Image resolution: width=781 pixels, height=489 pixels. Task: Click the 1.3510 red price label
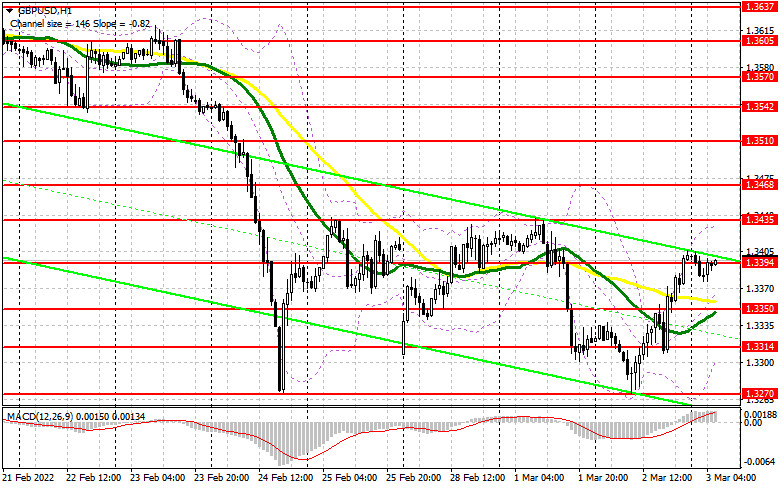(759, 141)
